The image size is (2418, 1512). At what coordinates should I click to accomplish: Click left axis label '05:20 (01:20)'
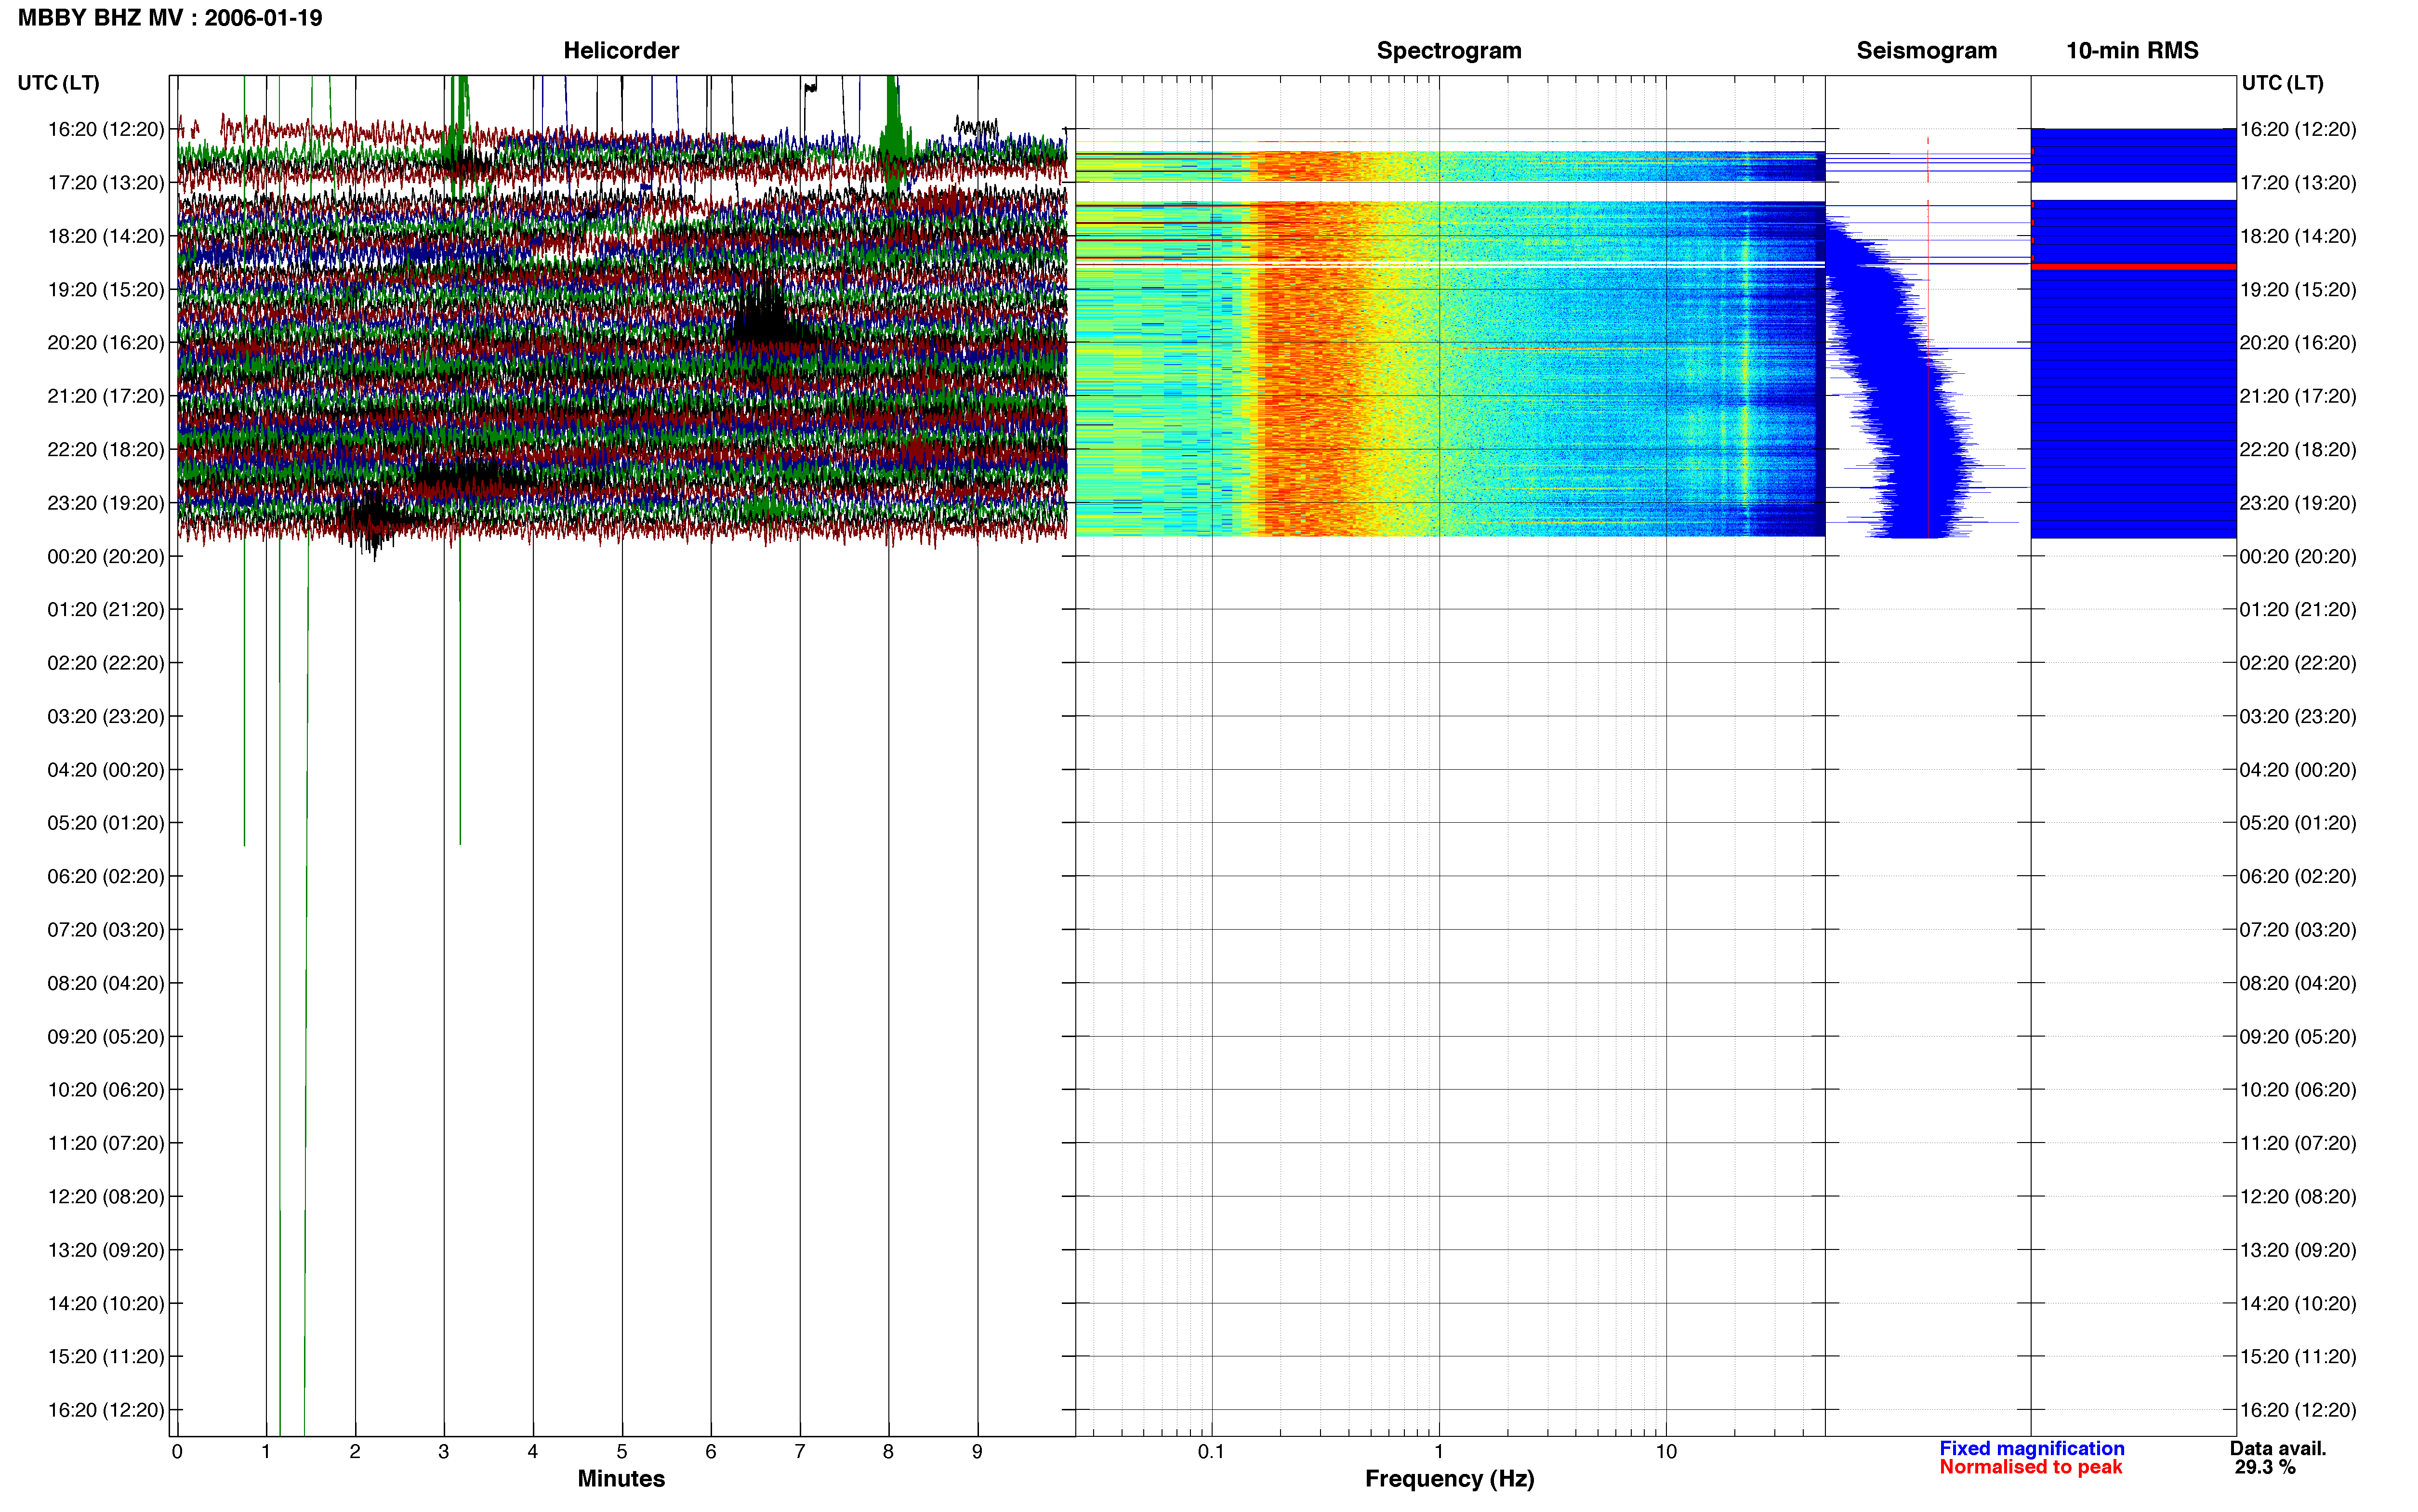point(106,822)
